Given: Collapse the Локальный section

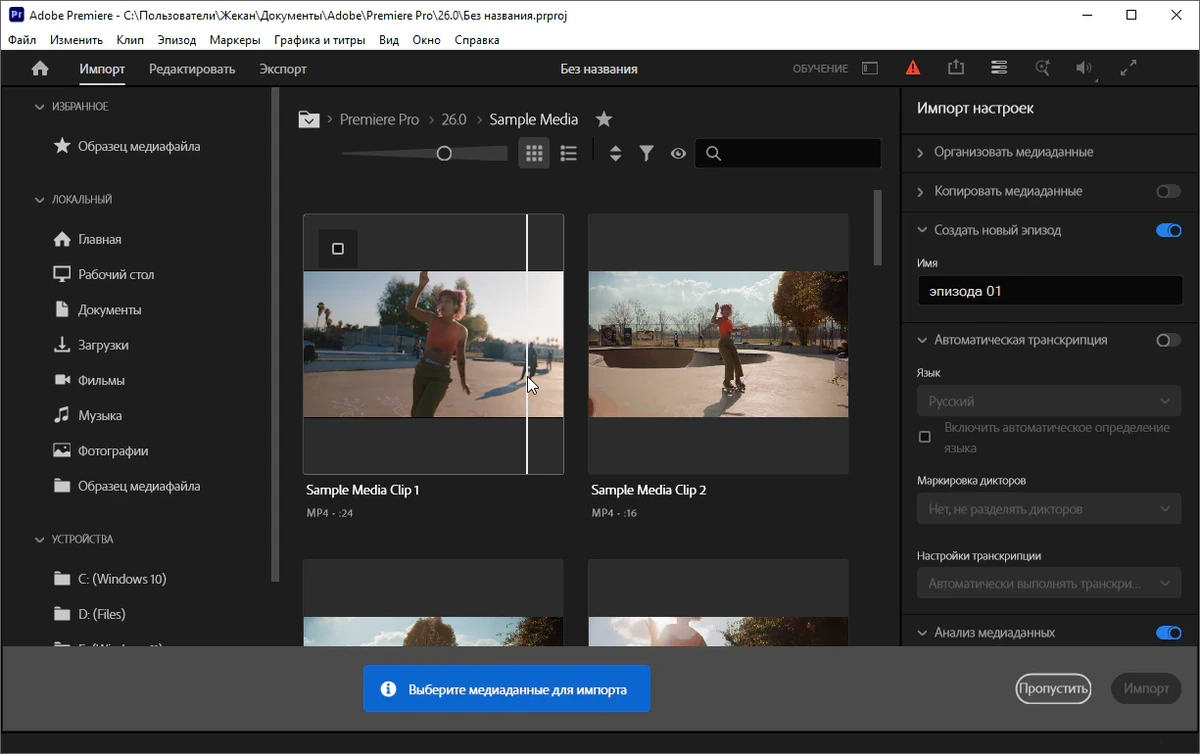Looking at the screenshot, I should point(40,199).
